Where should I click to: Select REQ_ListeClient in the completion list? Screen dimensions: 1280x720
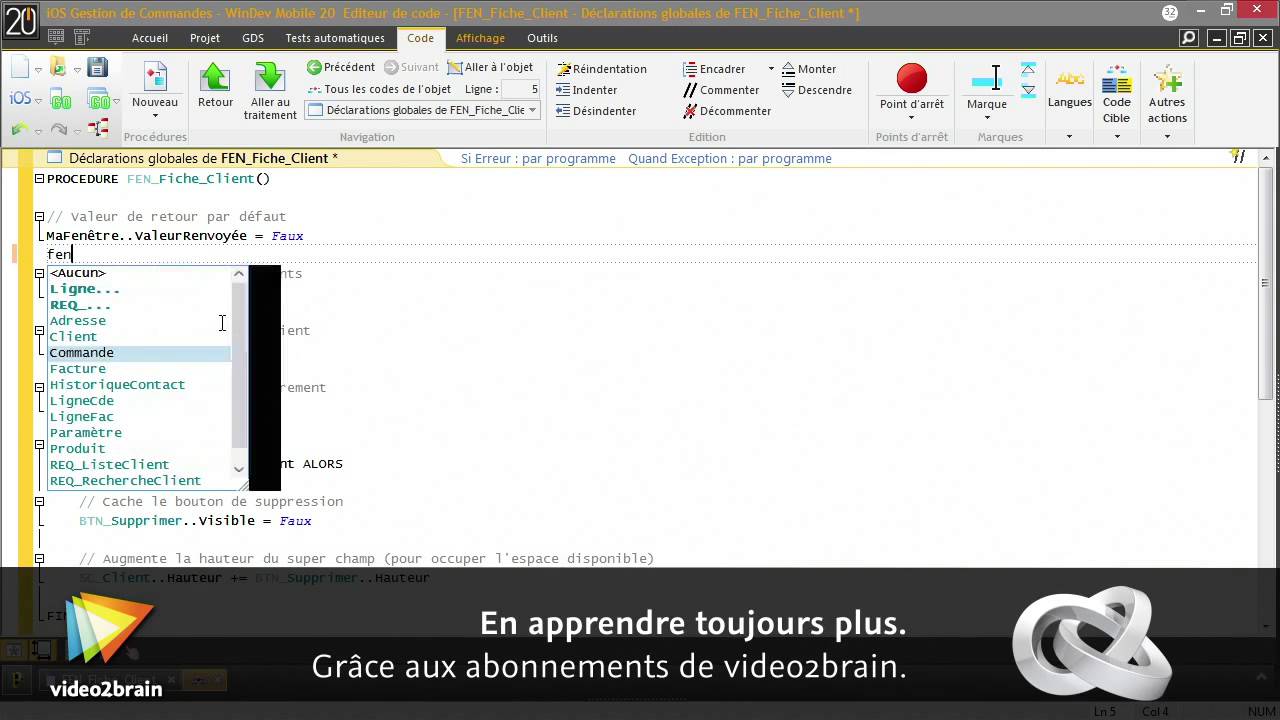pyautogui.click(x=140, y=465)
